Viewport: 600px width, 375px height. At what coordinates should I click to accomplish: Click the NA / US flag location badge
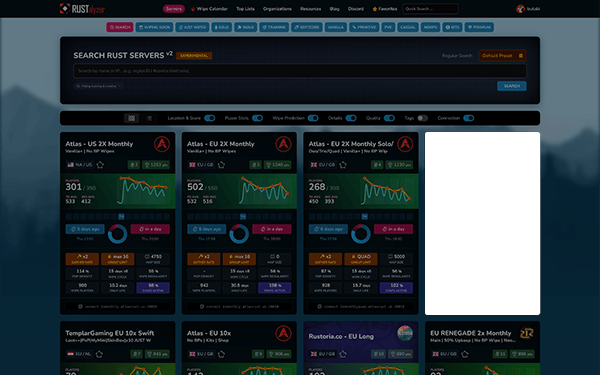(80, 165)
